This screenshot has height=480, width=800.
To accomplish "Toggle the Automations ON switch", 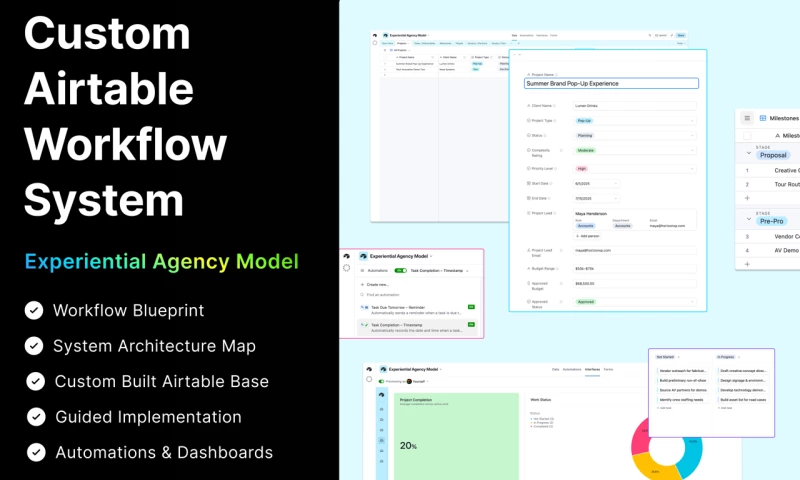I will [401, 271].
